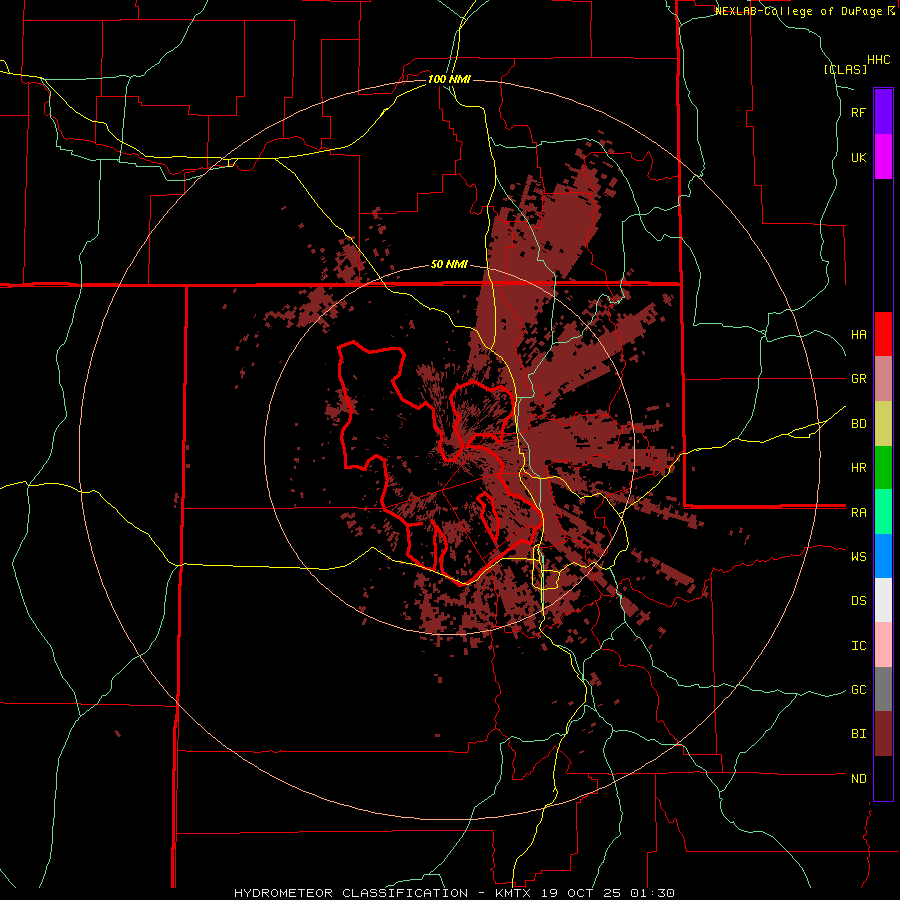
Task: Click the 100 NMI range ring label
Action: pyautogui.click(x=449, y=79)
